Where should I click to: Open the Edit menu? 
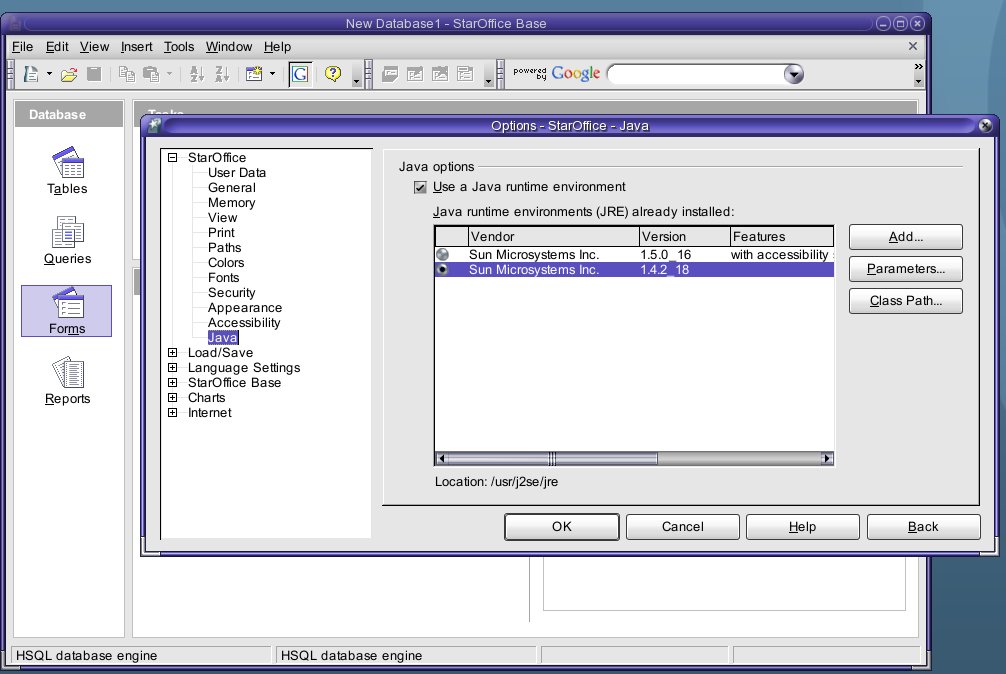pyautogui.click(x=56, y=47)
